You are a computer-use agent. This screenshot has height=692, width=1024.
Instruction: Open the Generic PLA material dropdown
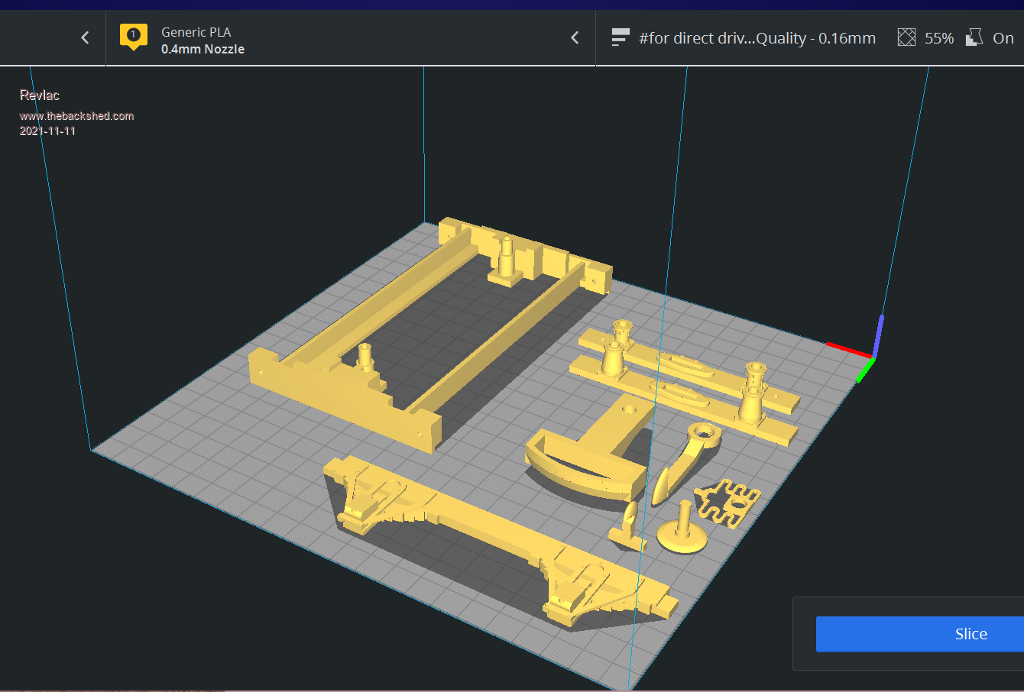click(196, 32)
